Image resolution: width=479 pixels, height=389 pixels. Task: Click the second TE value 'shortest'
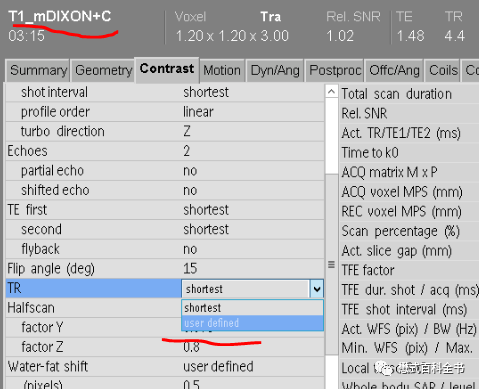pos(206,229)
